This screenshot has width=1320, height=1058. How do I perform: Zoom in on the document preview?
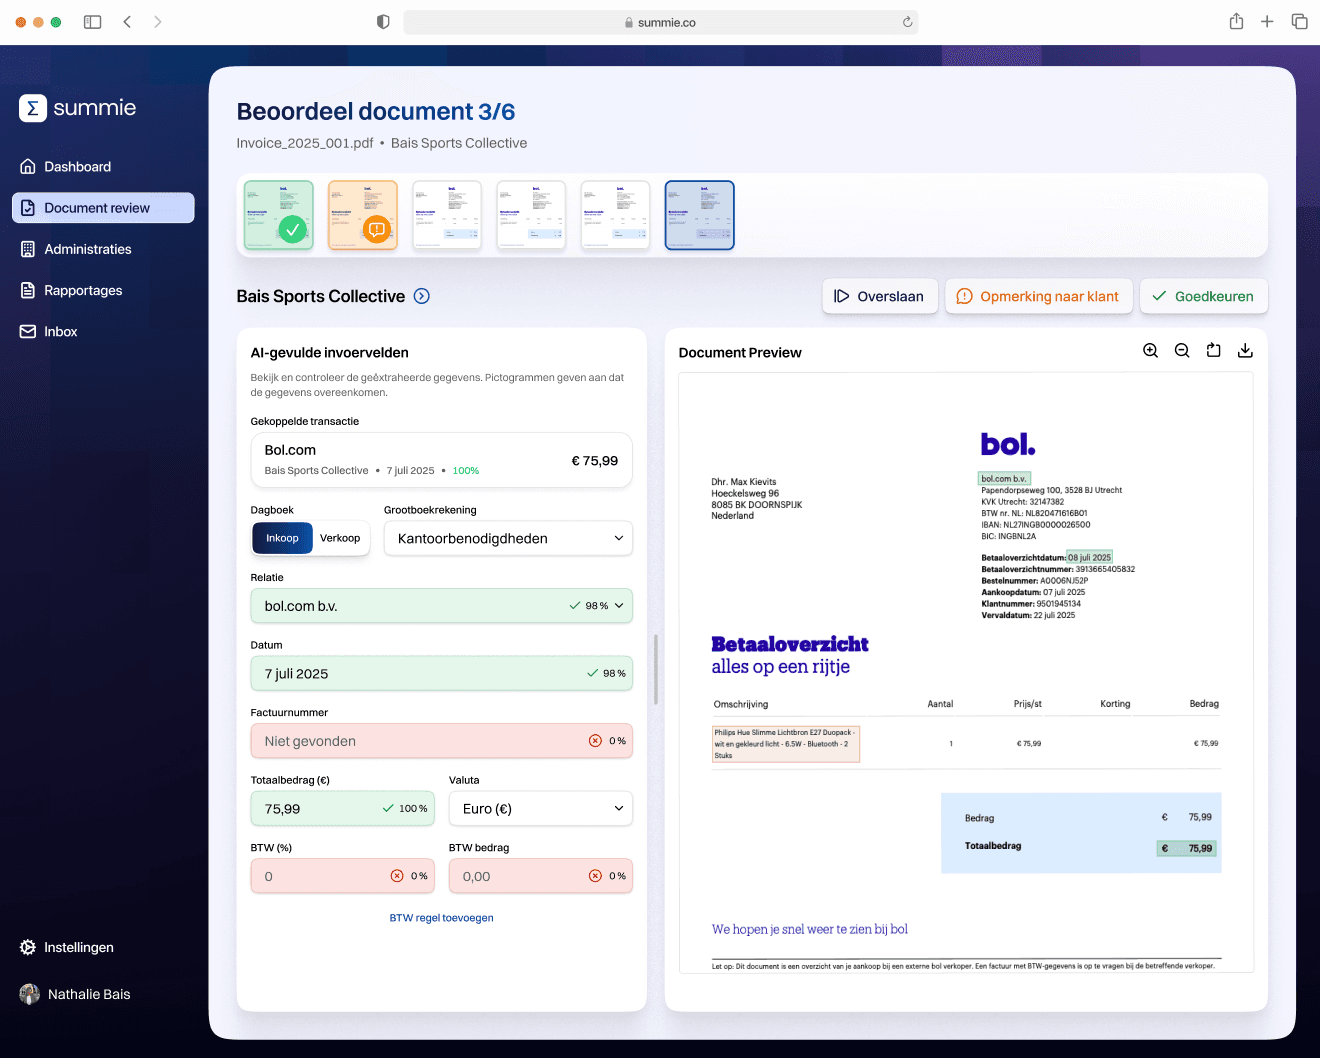coord(1150,351)
